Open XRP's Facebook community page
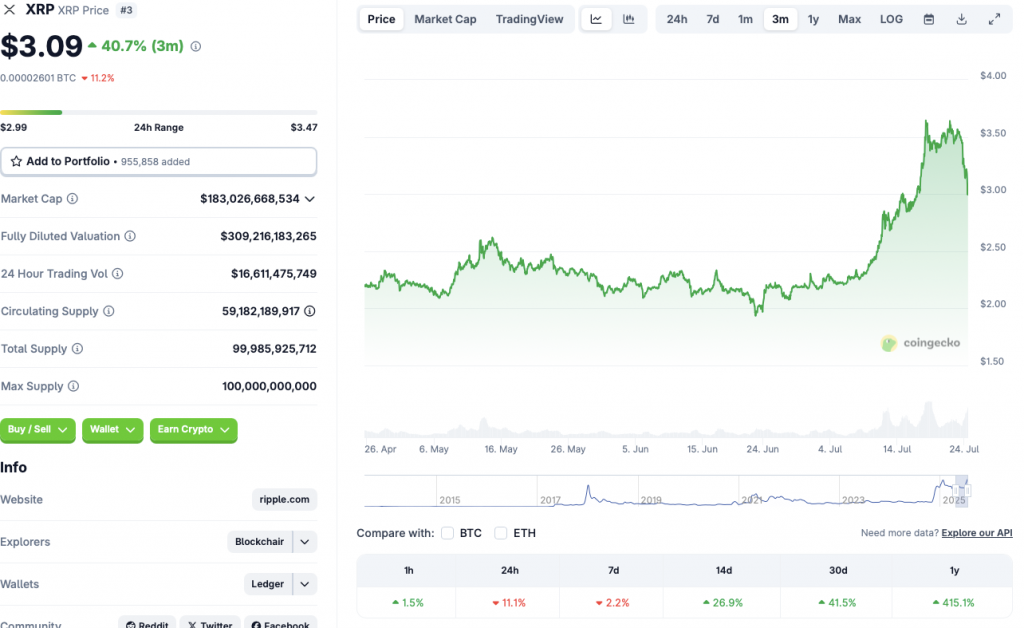Viewport: 1024px width, 628px height. [x=281, y=623]
